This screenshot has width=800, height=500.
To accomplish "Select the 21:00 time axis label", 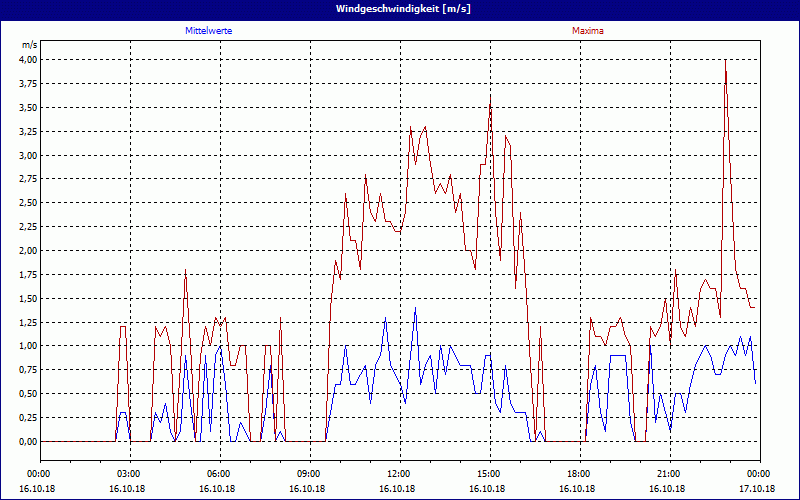I will coord(668,474).
